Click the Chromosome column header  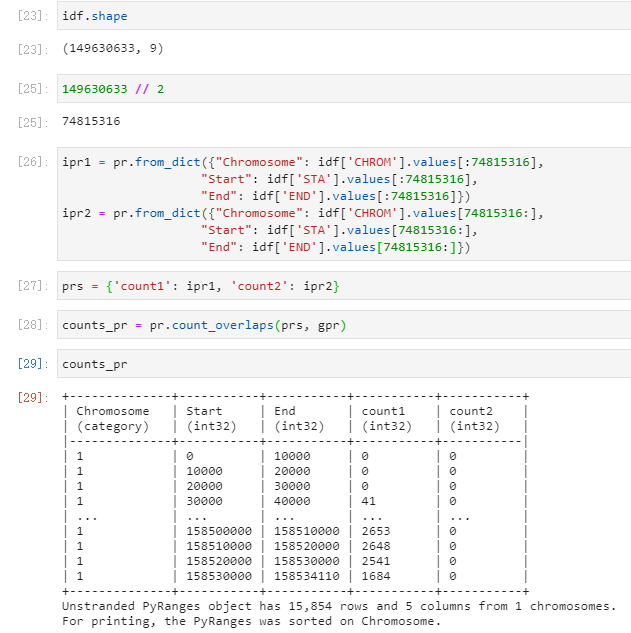pyautogui.click(x=113, y=411)
